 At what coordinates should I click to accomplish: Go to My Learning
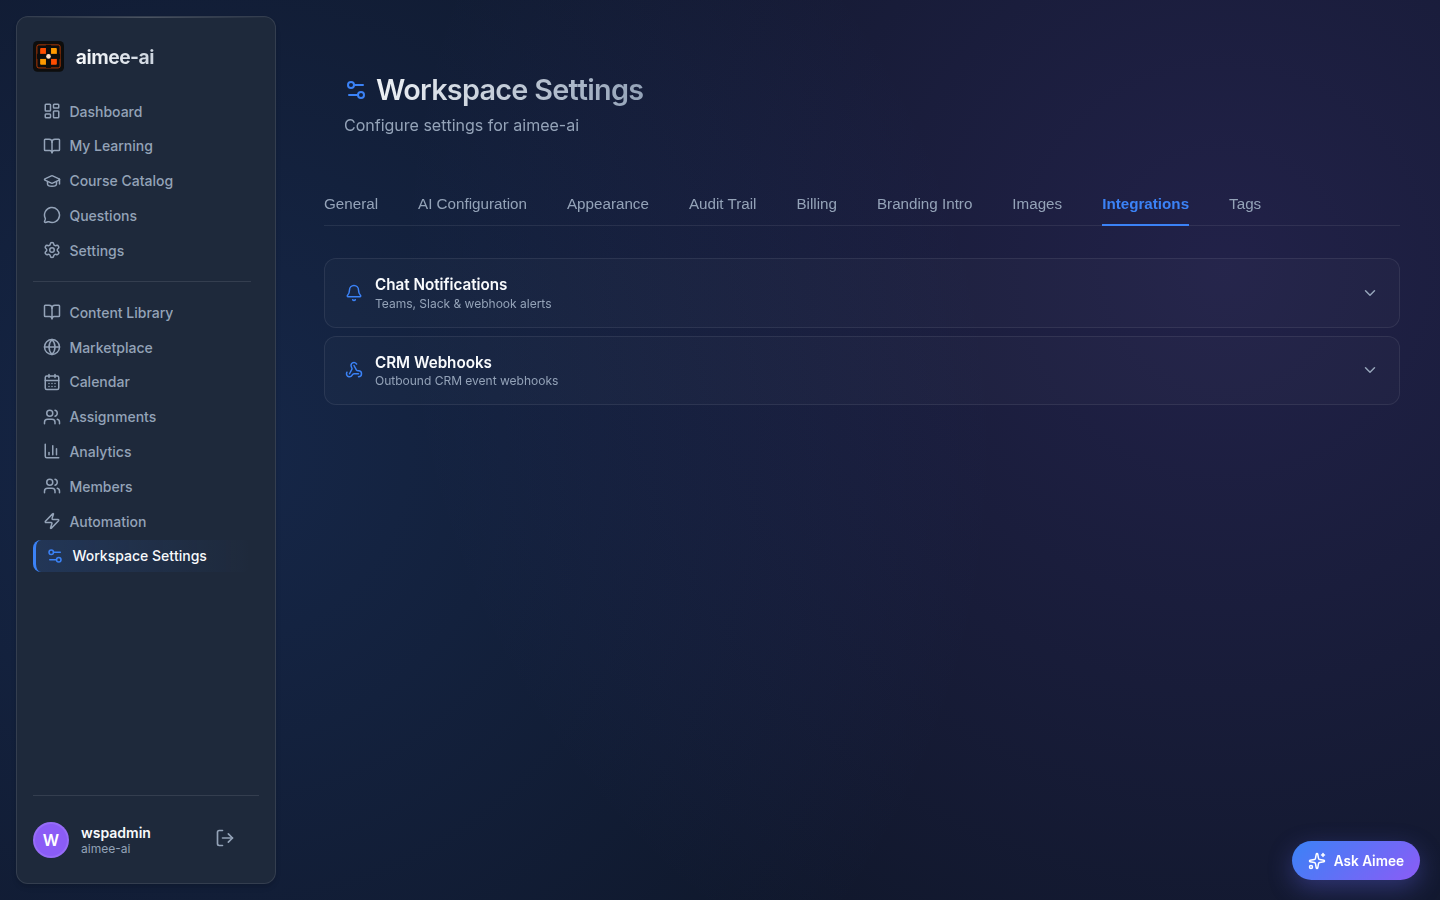pyautogui.click(x=142, y=146)
